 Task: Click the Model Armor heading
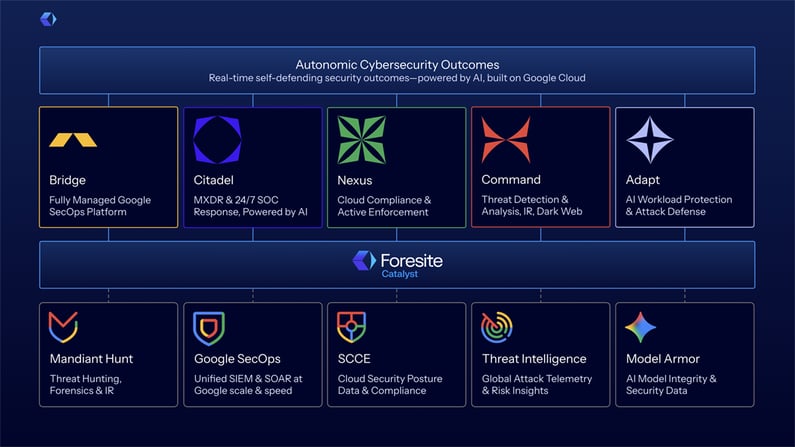pyautogui.click(x=663, y=359)
